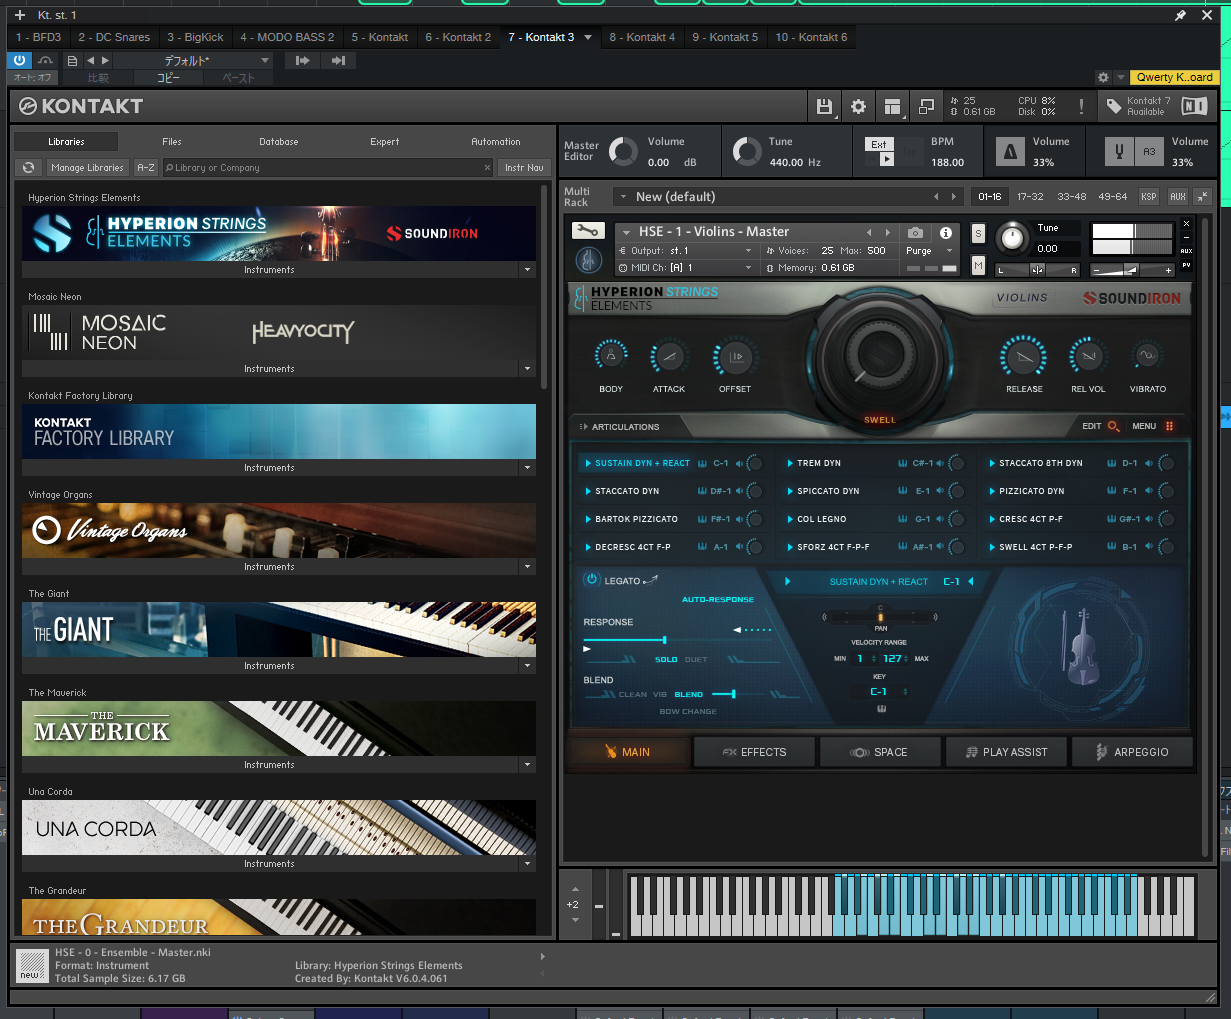Toggle plugin bypass power button
The width and height of the screenshot is (1231, 1019).
(x=19, y=60)
